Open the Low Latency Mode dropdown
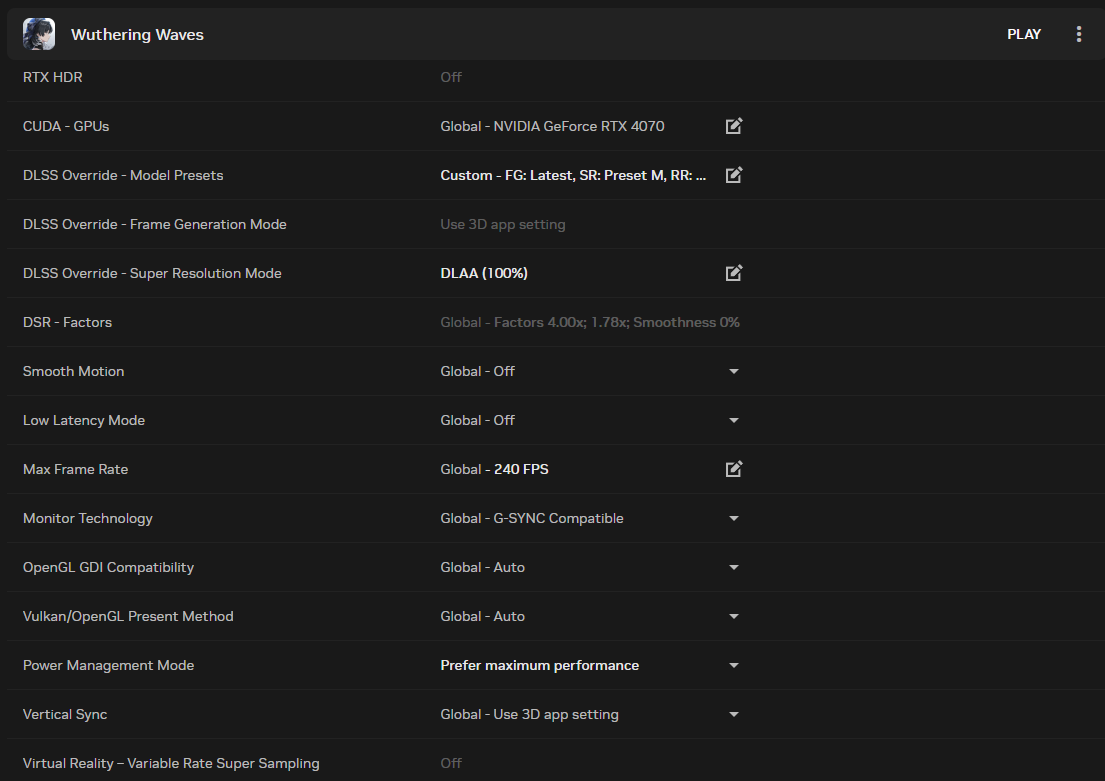Screen dimensions: 1105x781 coord(734,420)
